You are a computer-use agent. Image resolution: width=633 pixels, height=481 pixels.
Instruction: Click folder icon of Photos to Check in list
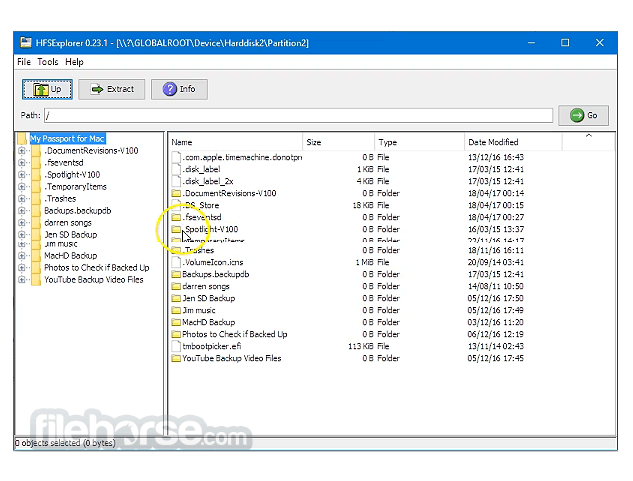pyautogui.click(x=176, y=334)
